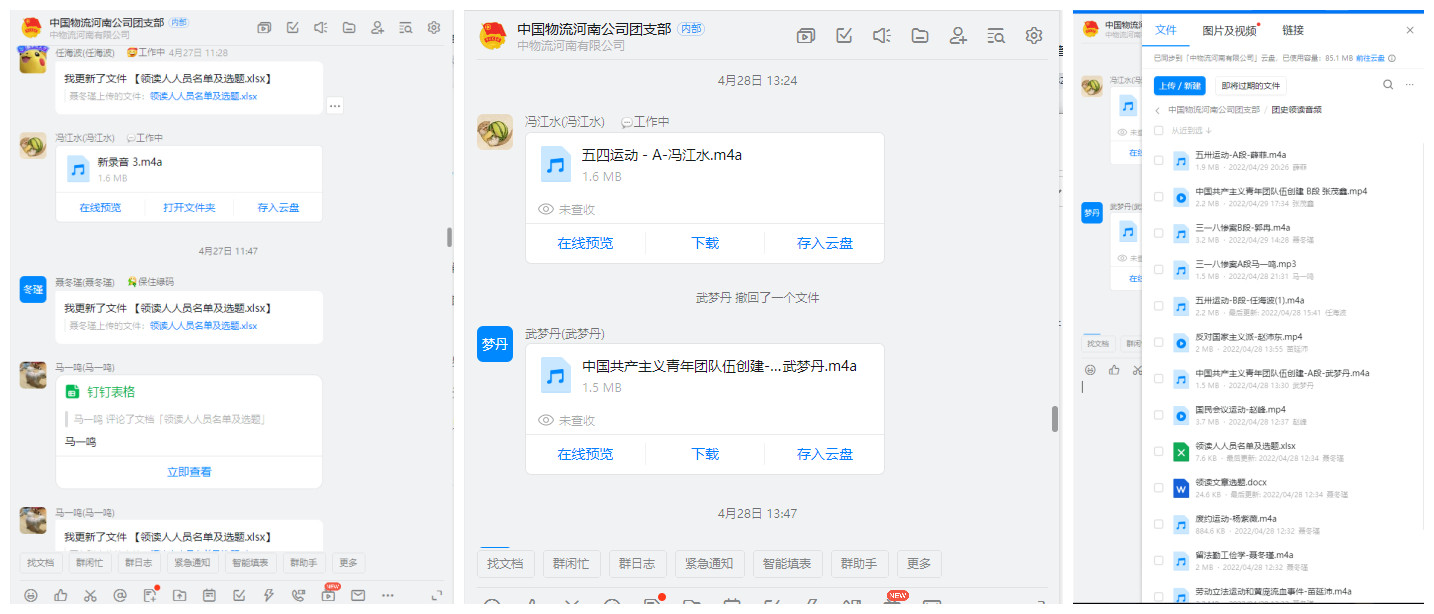Open the 前往云盘 link
Image resolution: width=1434 pixels, height=614 pixels.
(x=1368, y=58)
